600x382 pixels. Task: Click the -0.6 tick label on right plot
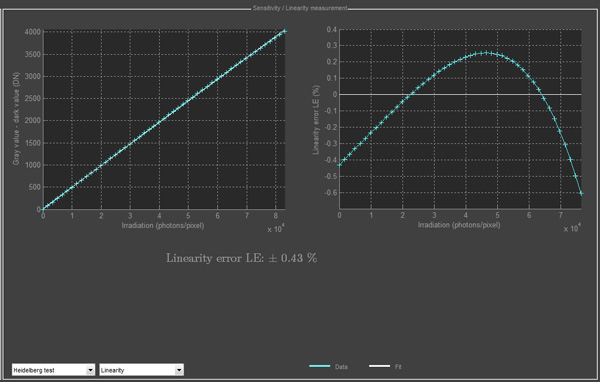coord(331,193)
